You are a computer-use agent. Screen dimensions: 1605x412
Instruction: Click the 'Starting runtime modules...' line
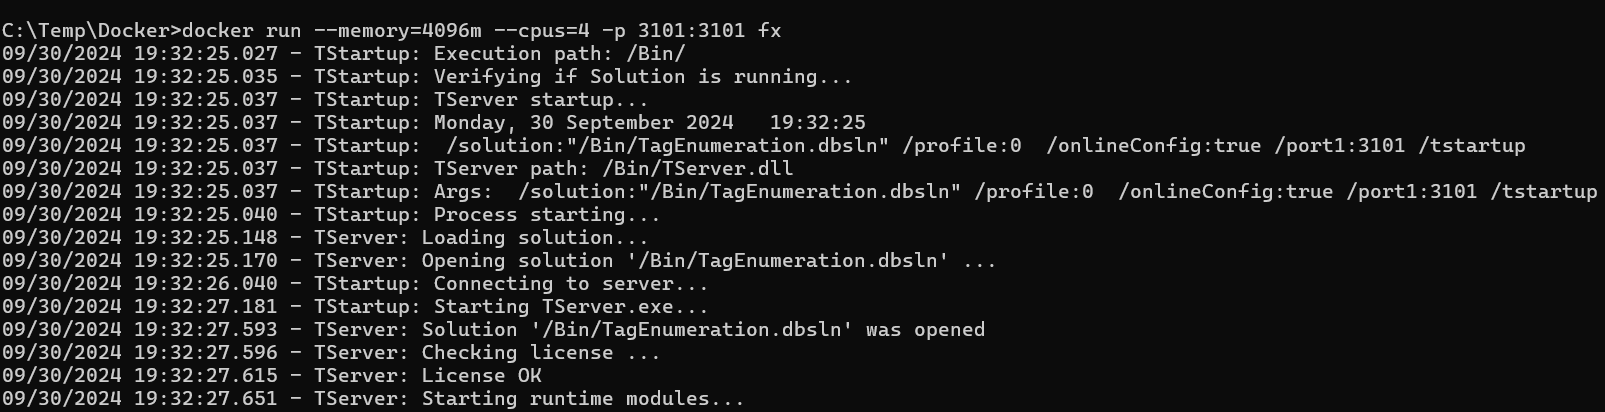pos(373,399)
